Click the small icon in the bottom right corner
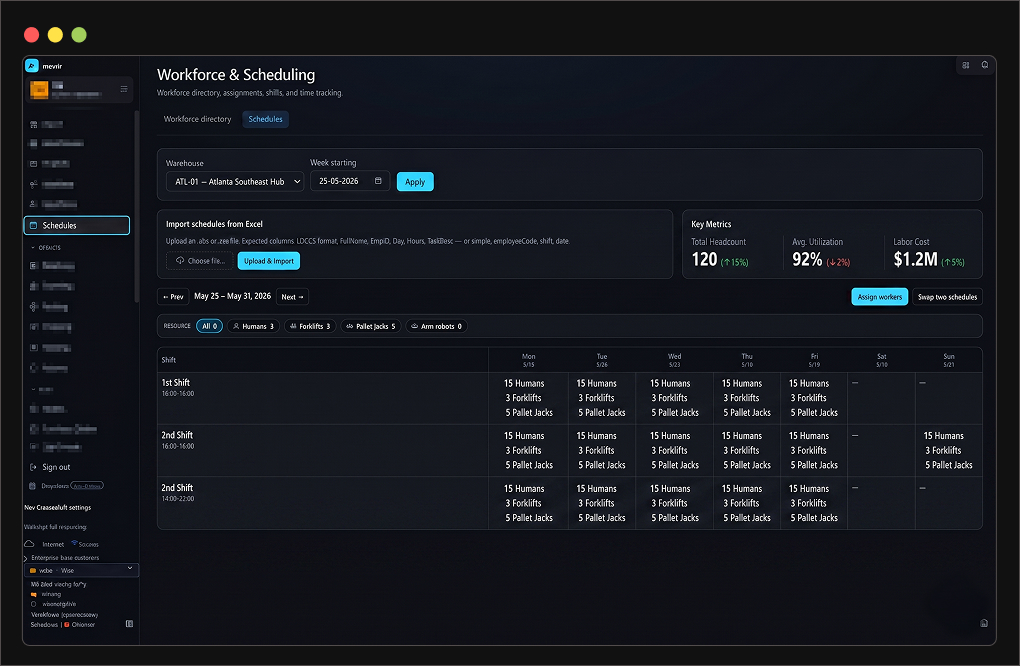This screenshot has width=1020, height=666. pos(984,623)
